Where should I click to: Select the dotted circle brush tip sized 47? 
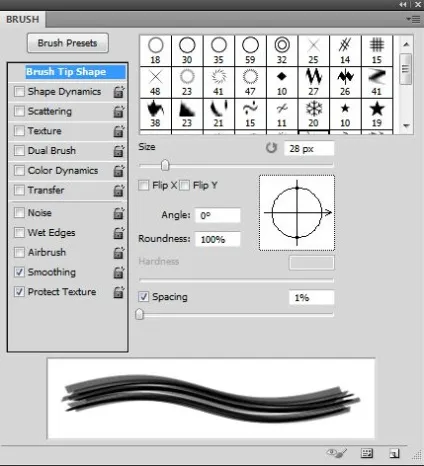[250, 82]
